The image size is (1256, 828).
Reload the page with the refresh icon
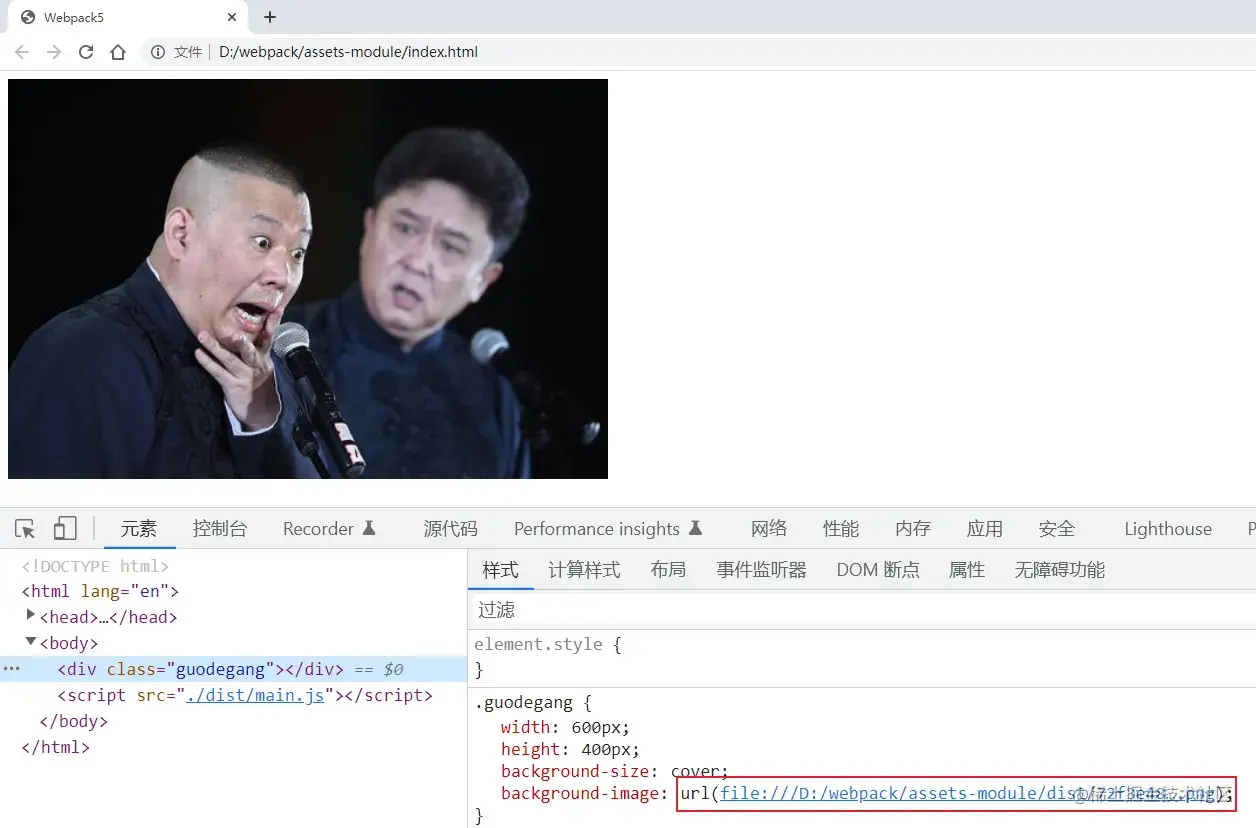pos(86,52)
